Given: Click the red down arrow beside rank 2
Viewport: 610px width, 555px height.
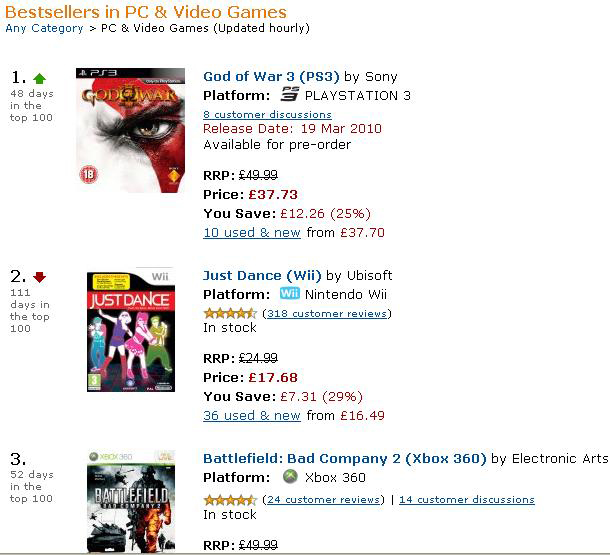Looking at the screenshot, I should click(40, 277).
